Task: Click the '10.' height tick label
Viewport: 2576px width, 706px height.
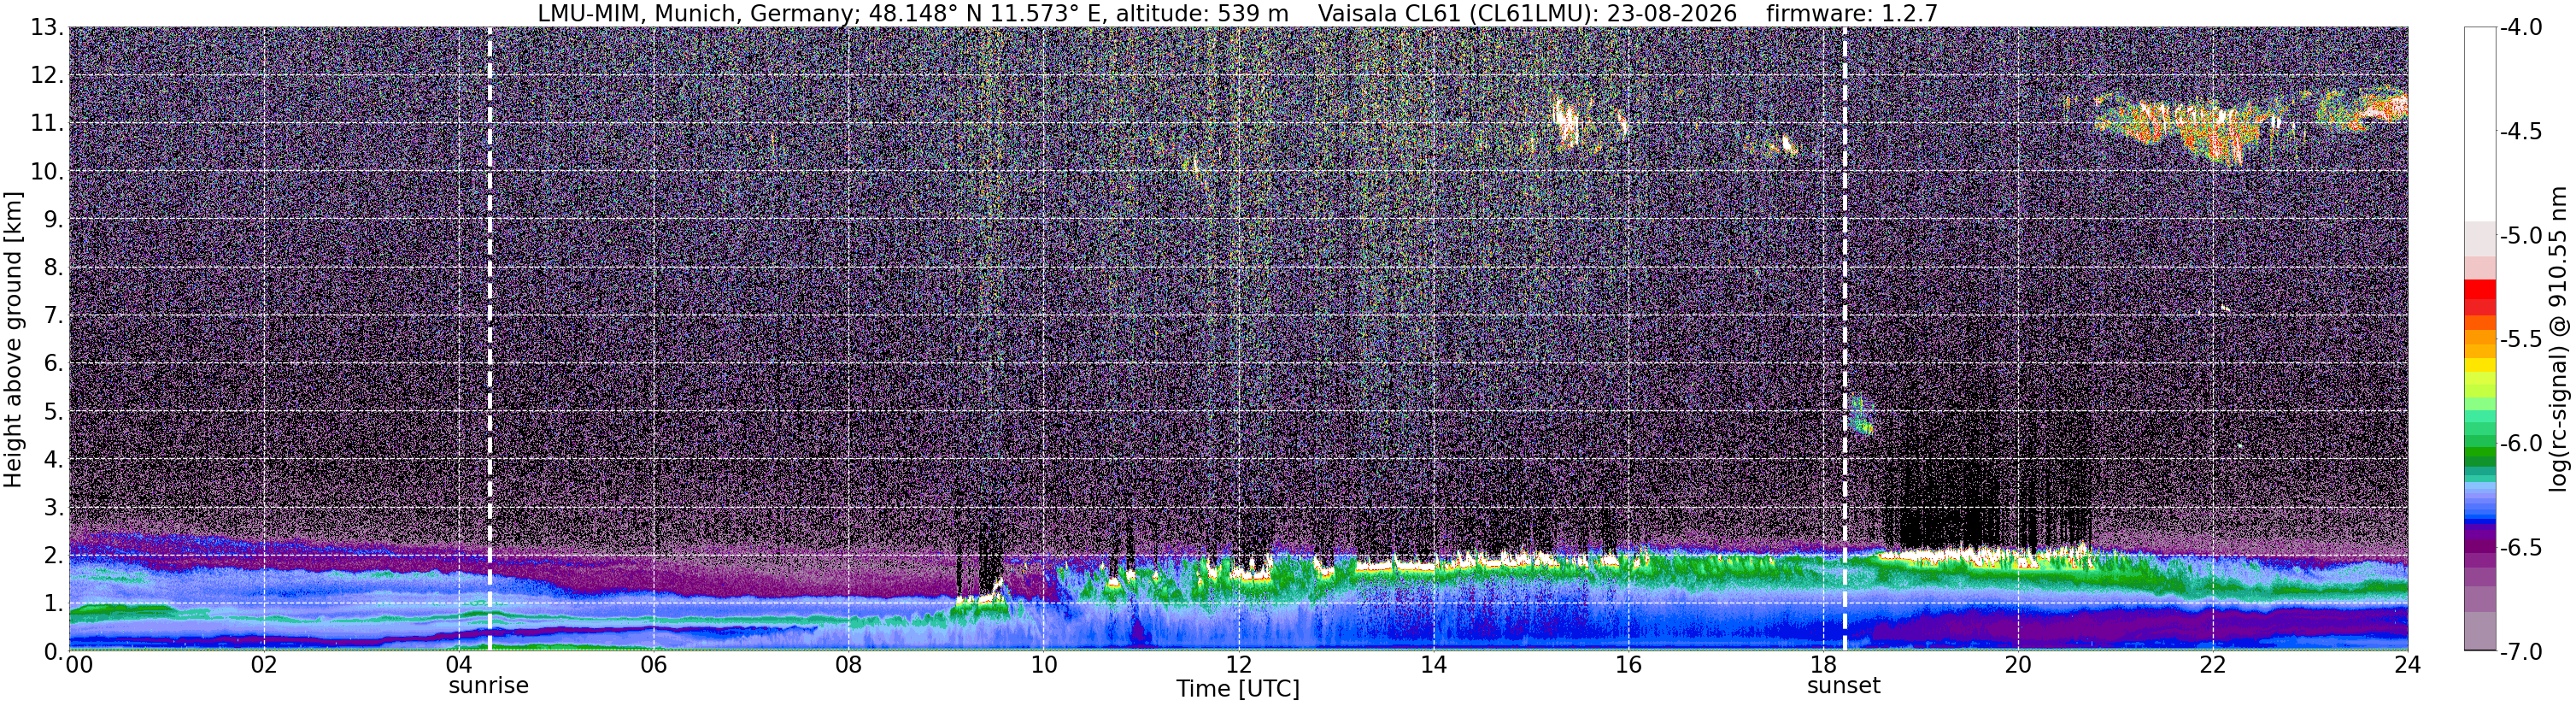Action: pos(46,171)
